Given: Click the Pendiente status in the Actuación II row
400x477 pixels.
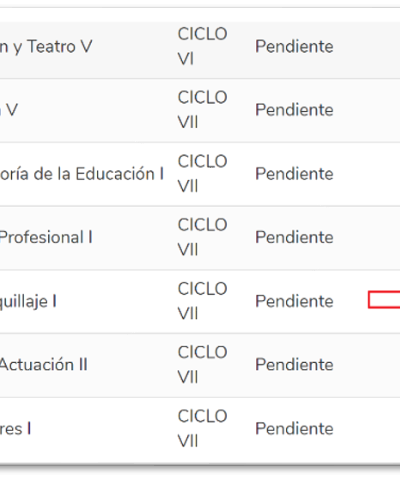Looking at the screenshot, I should click(x=294, y=365).
